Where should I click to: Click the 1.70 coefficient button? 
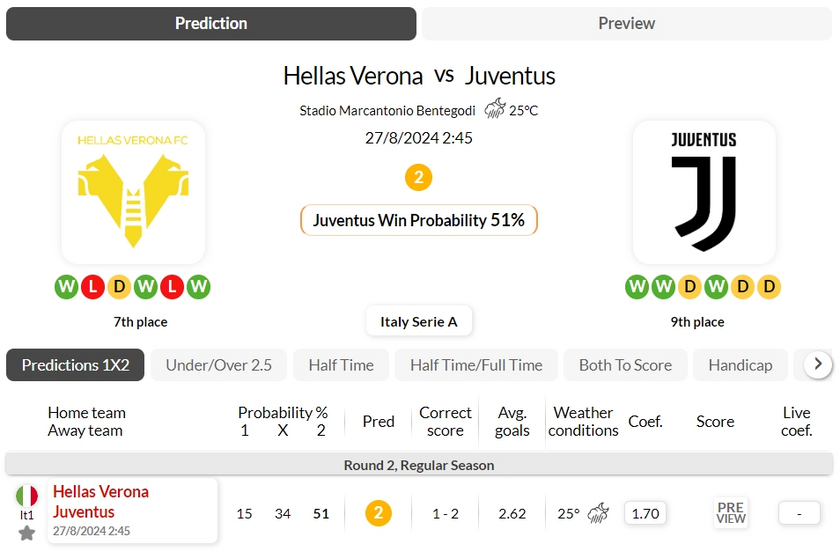click(x=646, y=513)
